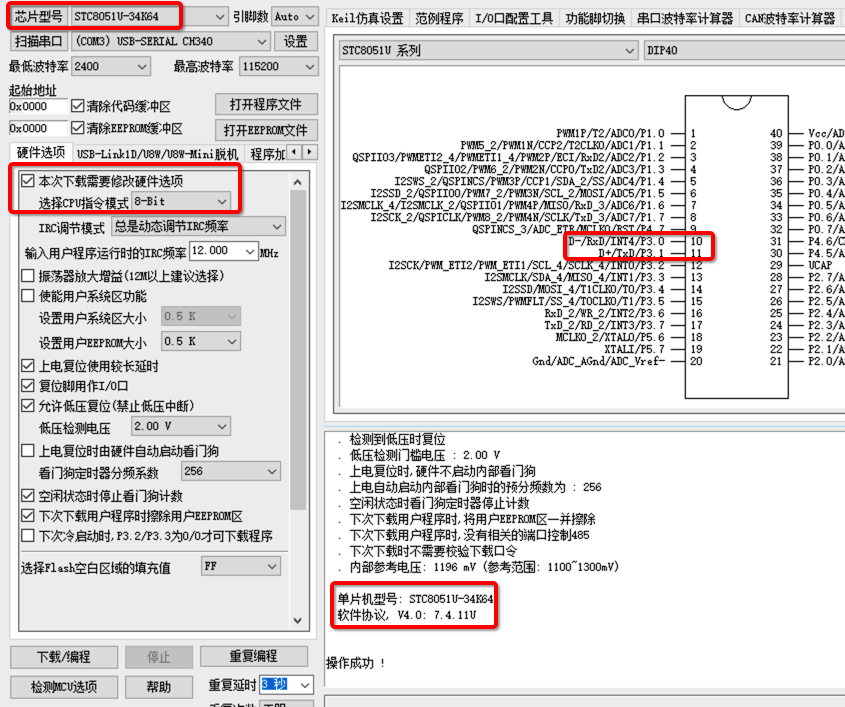Click pin 11 label D+/TxD/P3.1
Screen dimensions: 845x707
pos(631,253)
